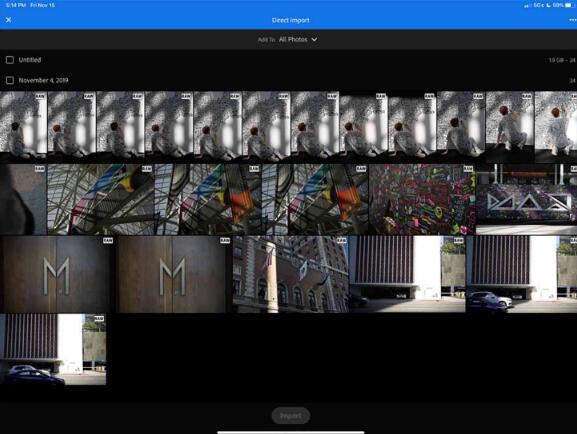The width and height of the screenshot is (577, 434).
Task: Expand the All Photos destination dropdown
Action: [x=298, y=39]
